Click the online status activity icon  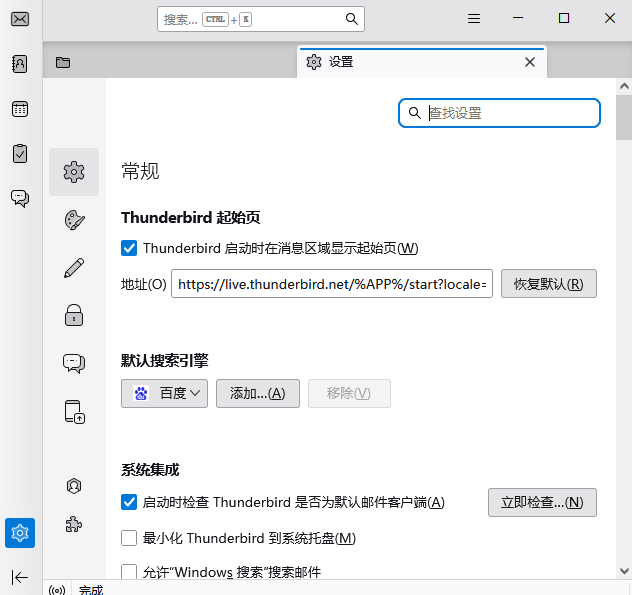(x=57, y=590)
